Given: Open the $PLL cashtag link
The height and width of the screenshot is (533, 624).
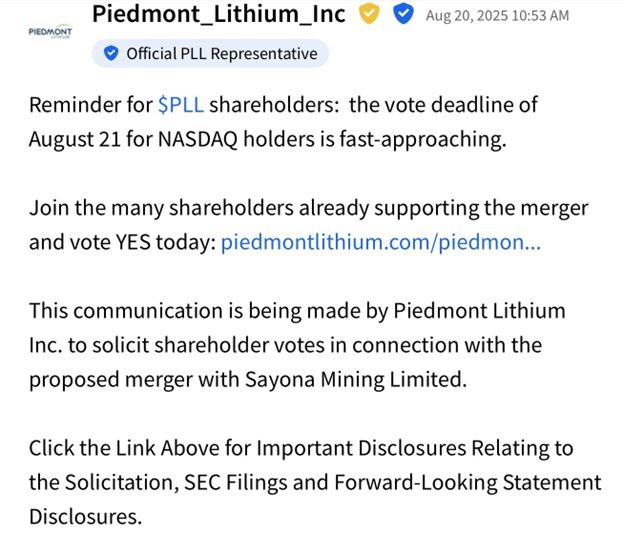Looking at the screenshot, I should (181, 105).
